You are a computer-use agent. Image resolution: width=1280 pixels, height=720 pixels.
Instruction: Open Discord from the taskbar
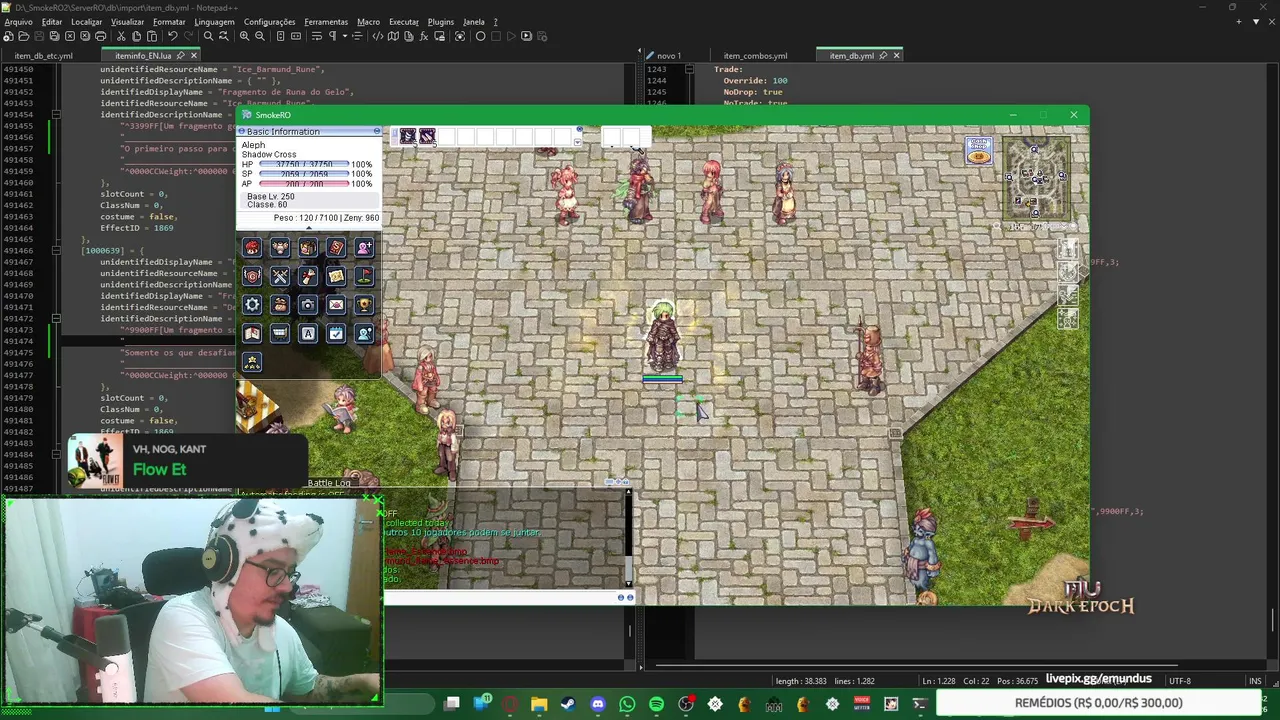(598, 704)
